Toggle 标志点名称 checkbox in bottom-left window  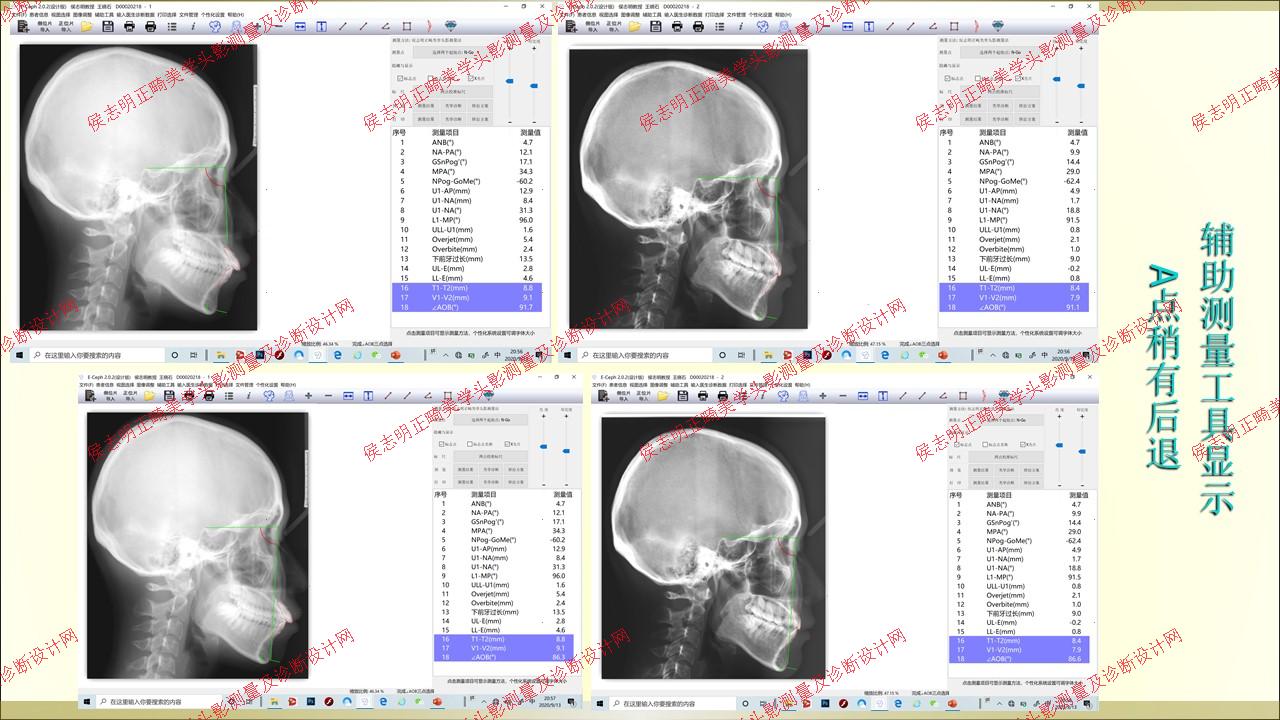point(470,444)
